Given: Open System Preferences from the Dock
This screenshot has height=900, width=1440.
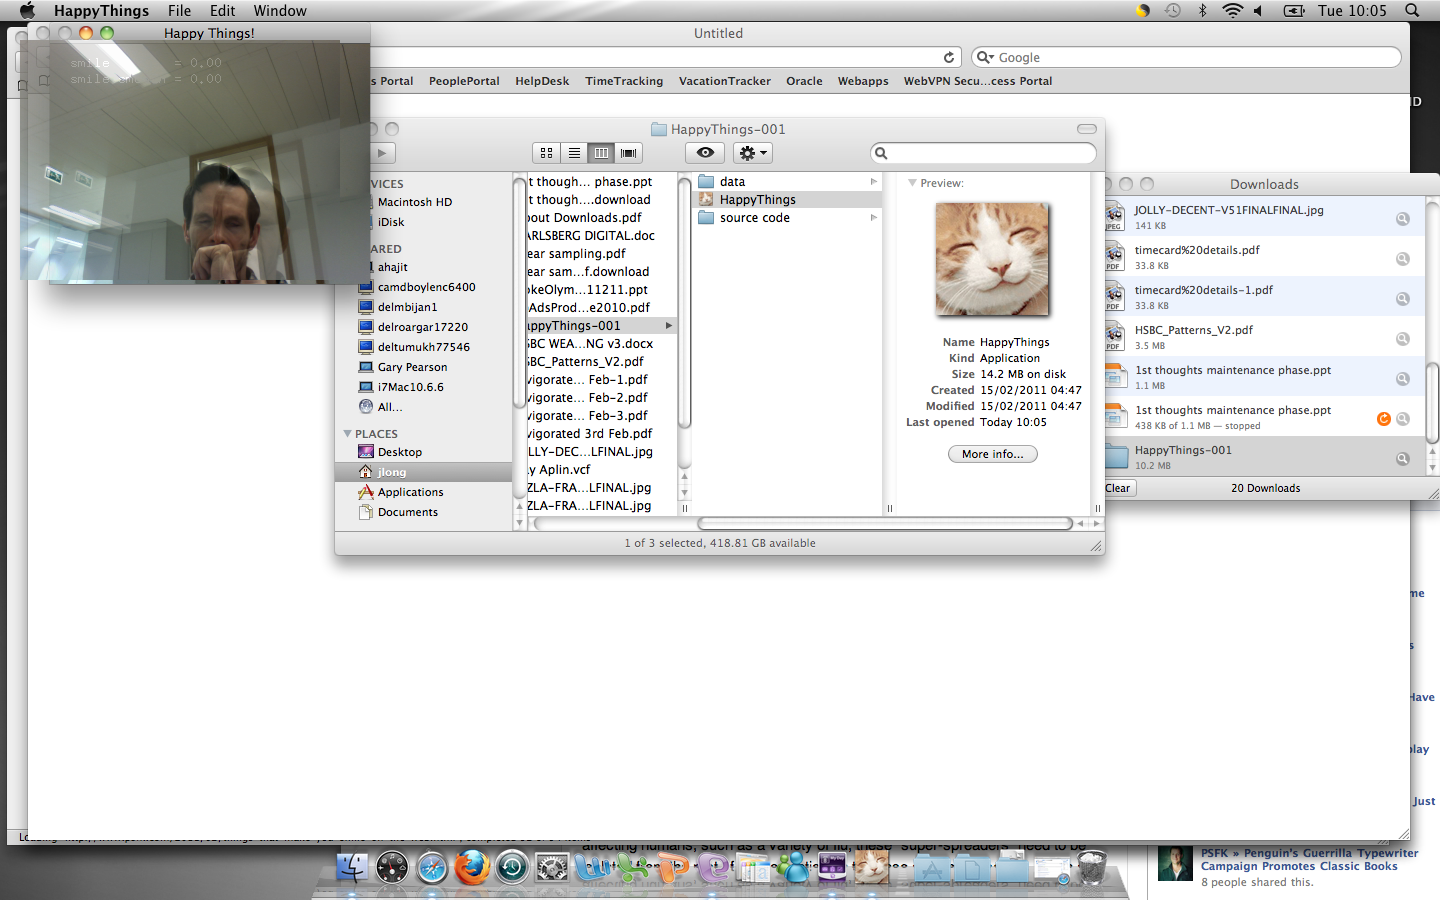Looking at the screenshot, I should pos(552,867).
